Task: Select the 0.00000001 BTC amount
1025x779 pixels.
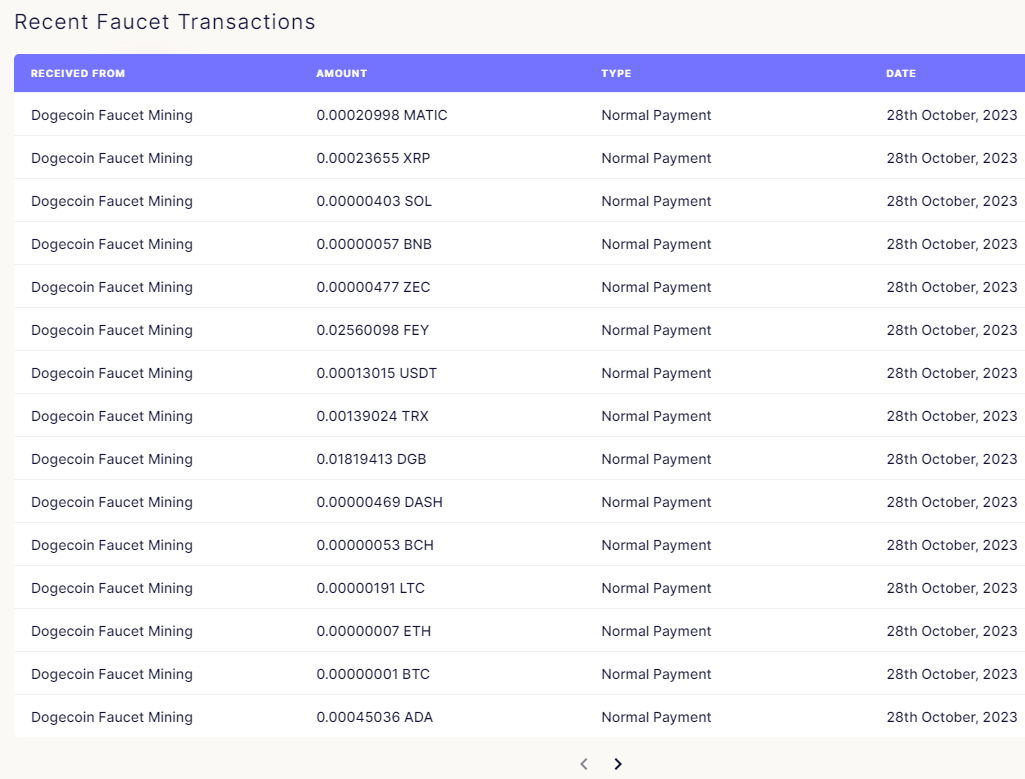Action: pyautogui.click(x=373, y=674)
